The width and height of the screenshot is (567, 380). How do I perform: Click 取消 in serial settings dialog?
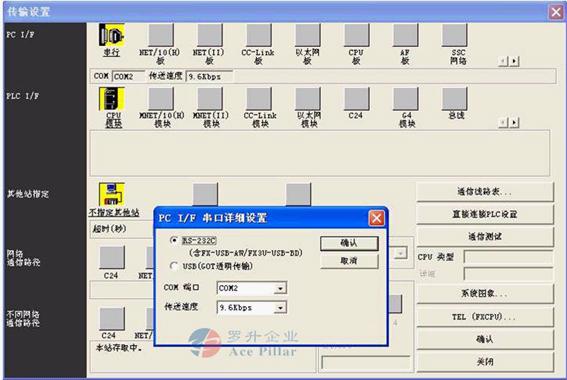[x=349, y=261]
